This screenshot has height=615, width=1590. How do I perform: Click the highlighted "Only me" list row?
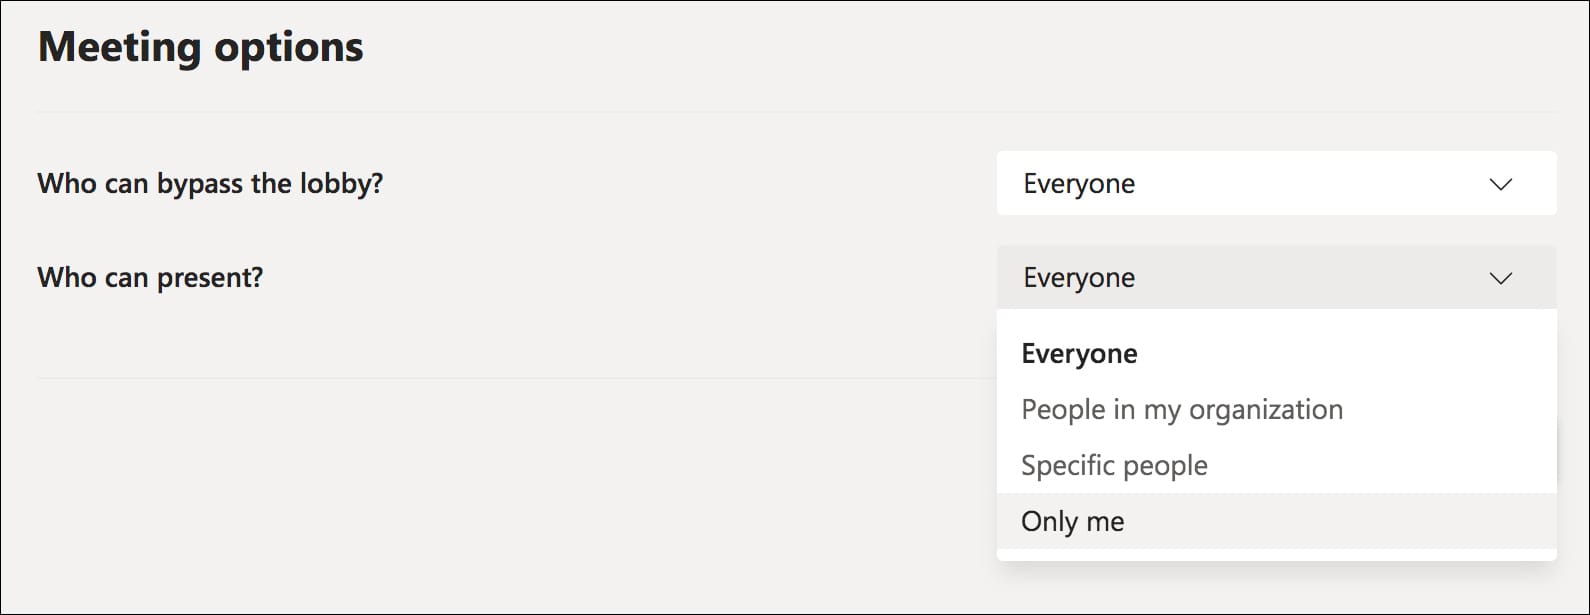[x=1276, y=521]
